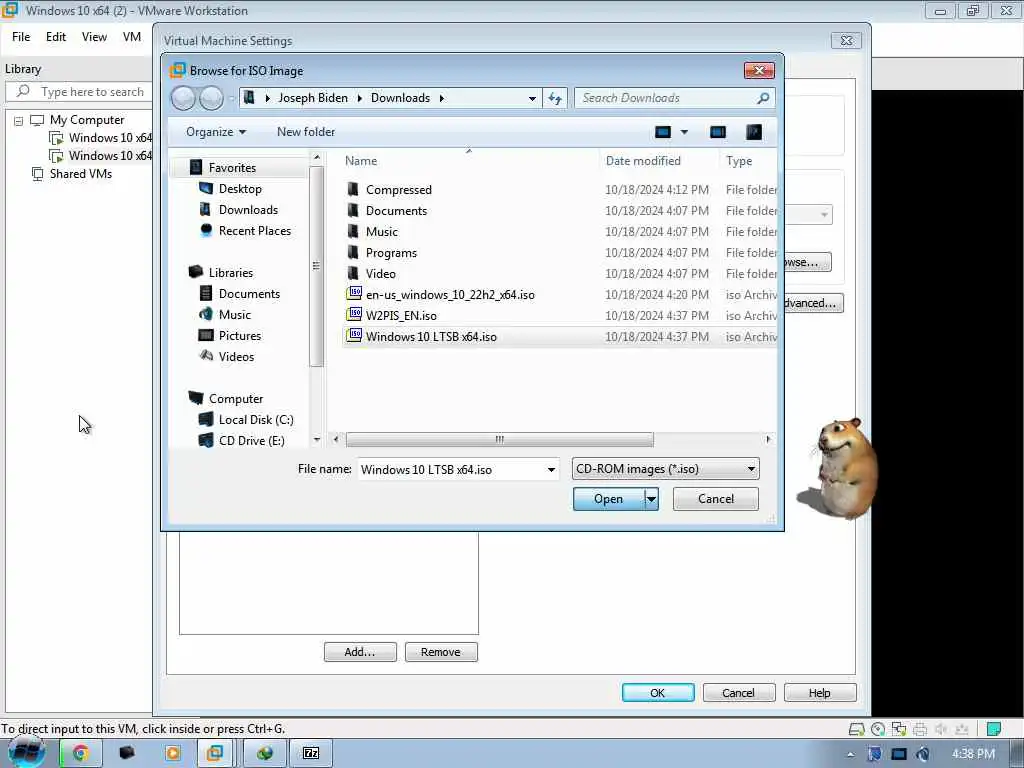Viewport: 1024px width, 768px height.
Task: Click the refresh button beside the address bar
Action: point(555,98)
